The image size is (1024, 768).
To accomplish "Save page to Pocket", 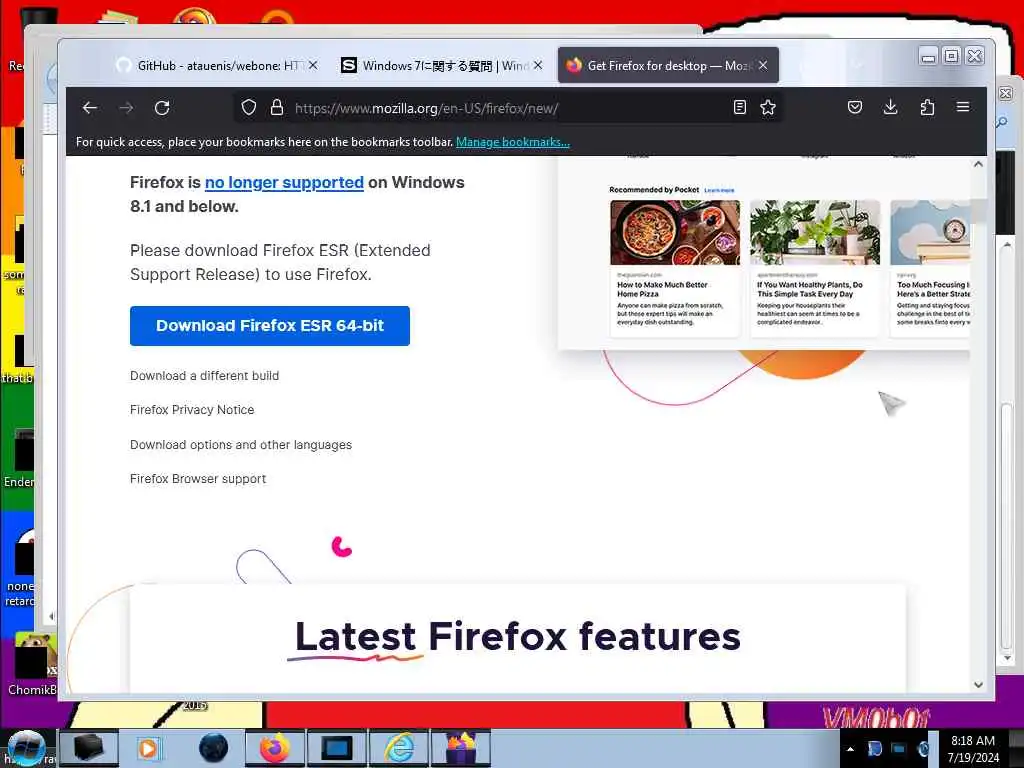I will (854, 108).
